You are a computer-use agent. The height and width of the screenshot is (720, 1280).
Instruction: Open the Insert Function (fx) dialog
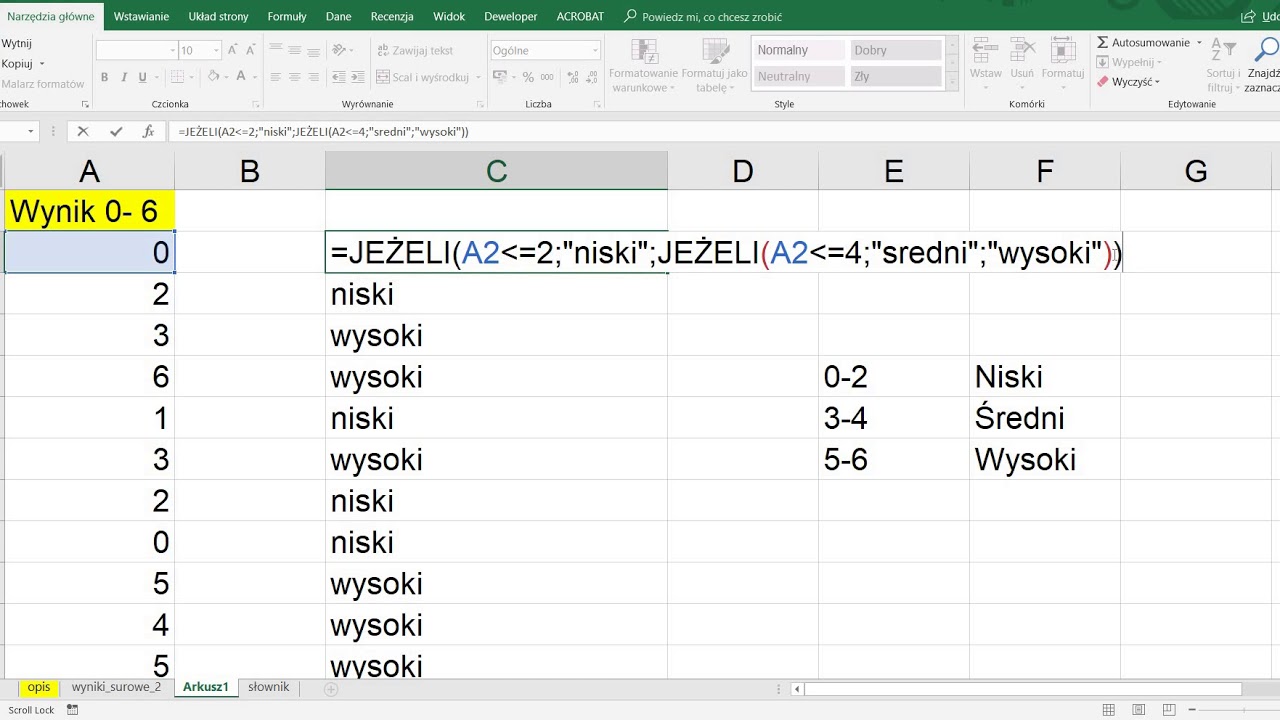tap(148, 131)
